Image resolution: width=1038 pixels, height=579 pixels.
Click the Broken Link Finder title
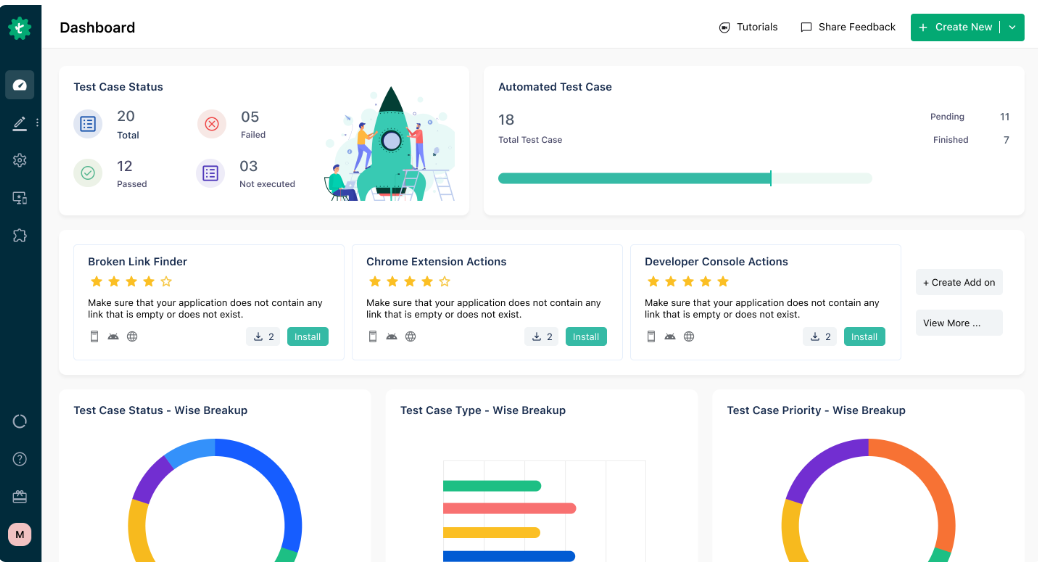click(138, 261)
